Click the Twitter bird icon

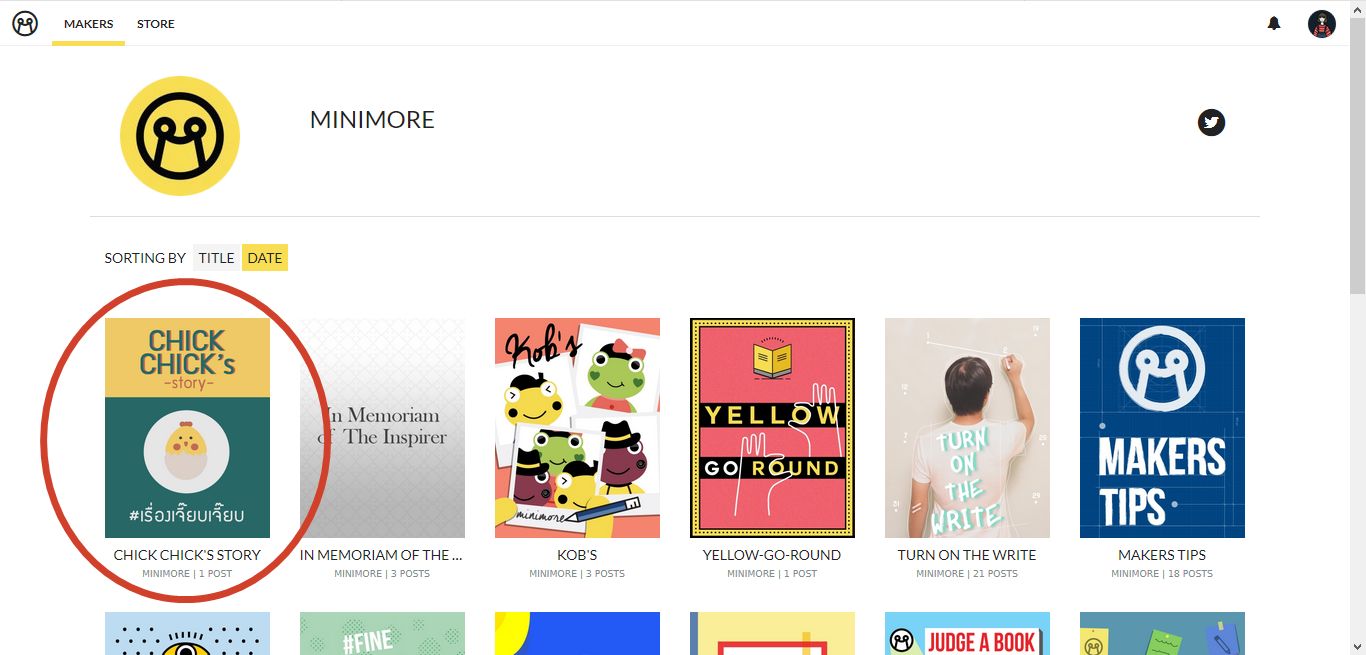coord(1211,123)
